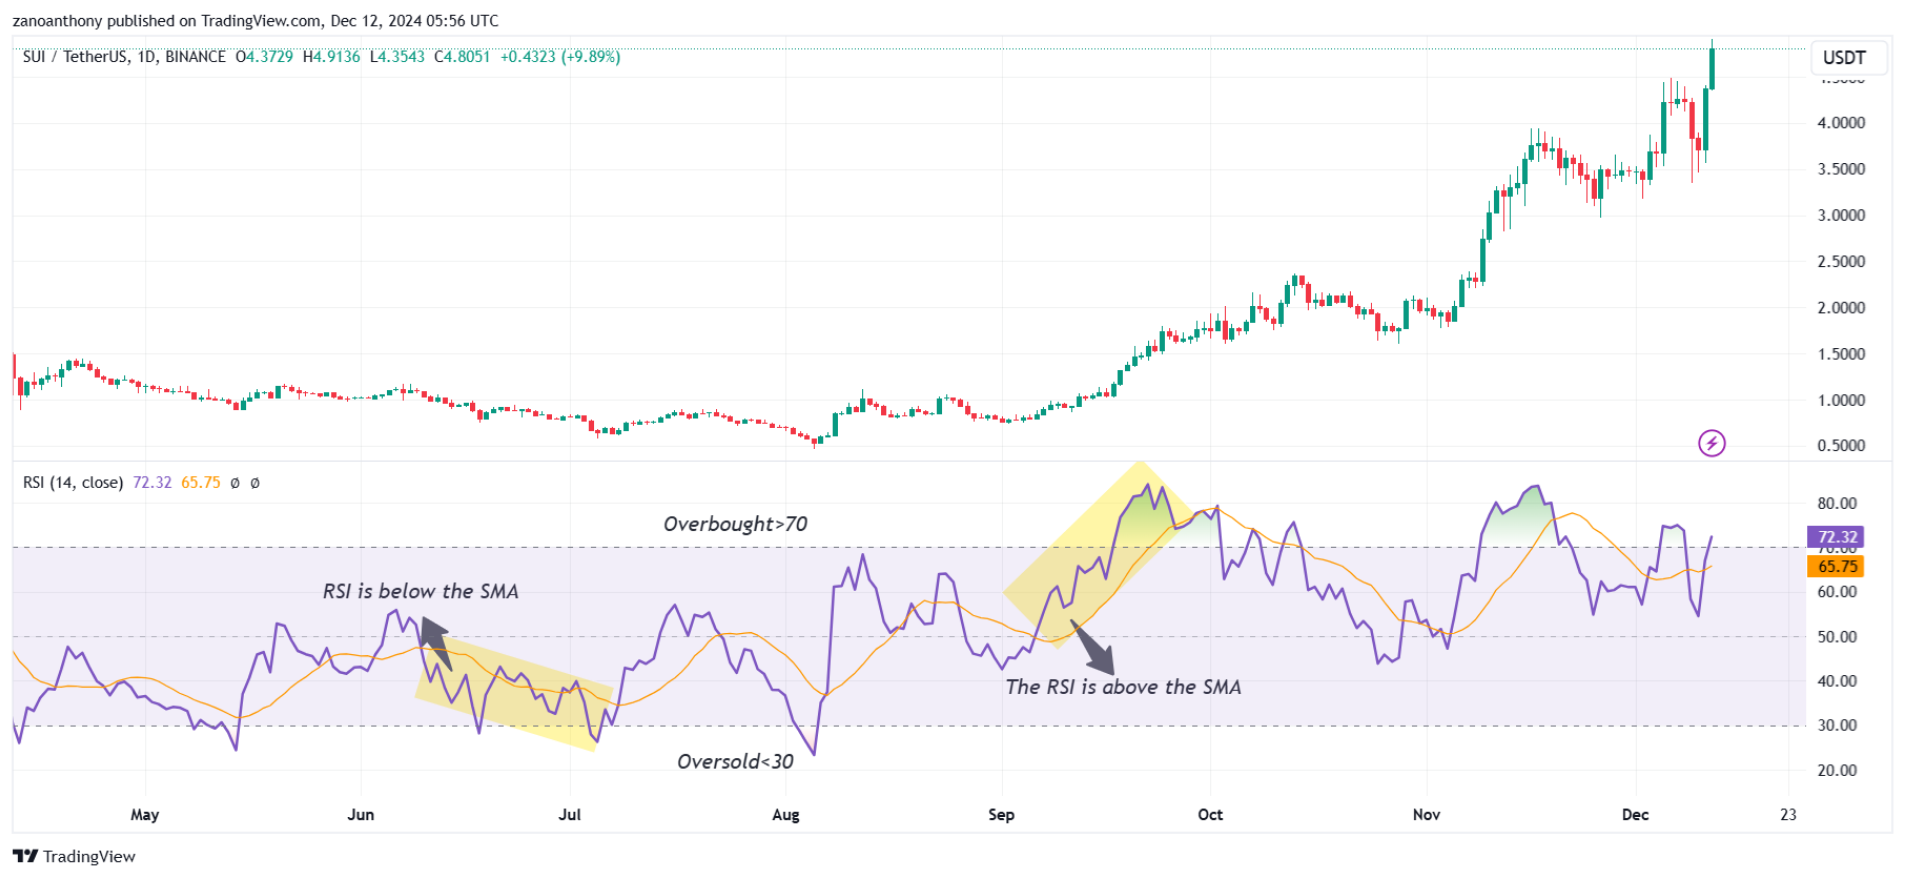Image resolution: width=1906 pixels, height=878 pixels.
Task: Click the 4.0000 price level on axis
Action: pyautogui.click(x=1840, y=123)
